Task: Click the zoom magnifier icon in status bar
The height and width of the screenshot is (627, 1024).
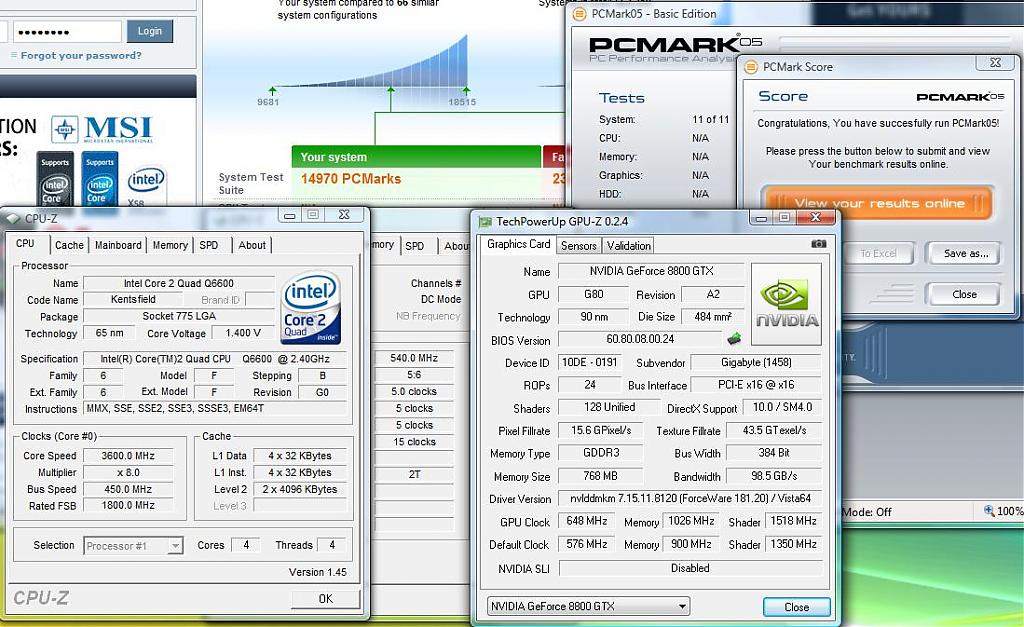Action: click(989, 511)
